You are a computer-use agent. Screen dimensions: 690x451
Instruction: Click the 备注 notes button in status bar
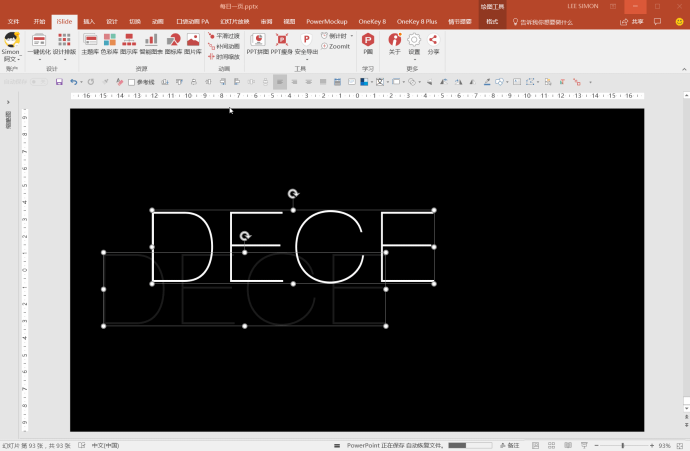[509, 445]
